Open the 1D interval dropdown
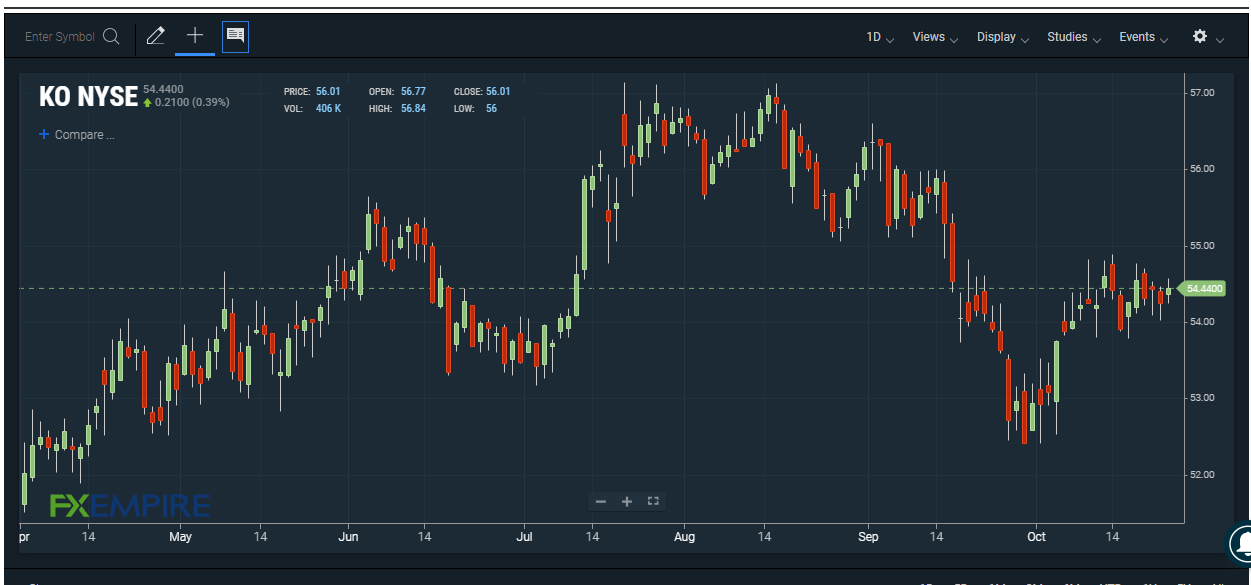 pyautogui.click(x=880, y=37)
